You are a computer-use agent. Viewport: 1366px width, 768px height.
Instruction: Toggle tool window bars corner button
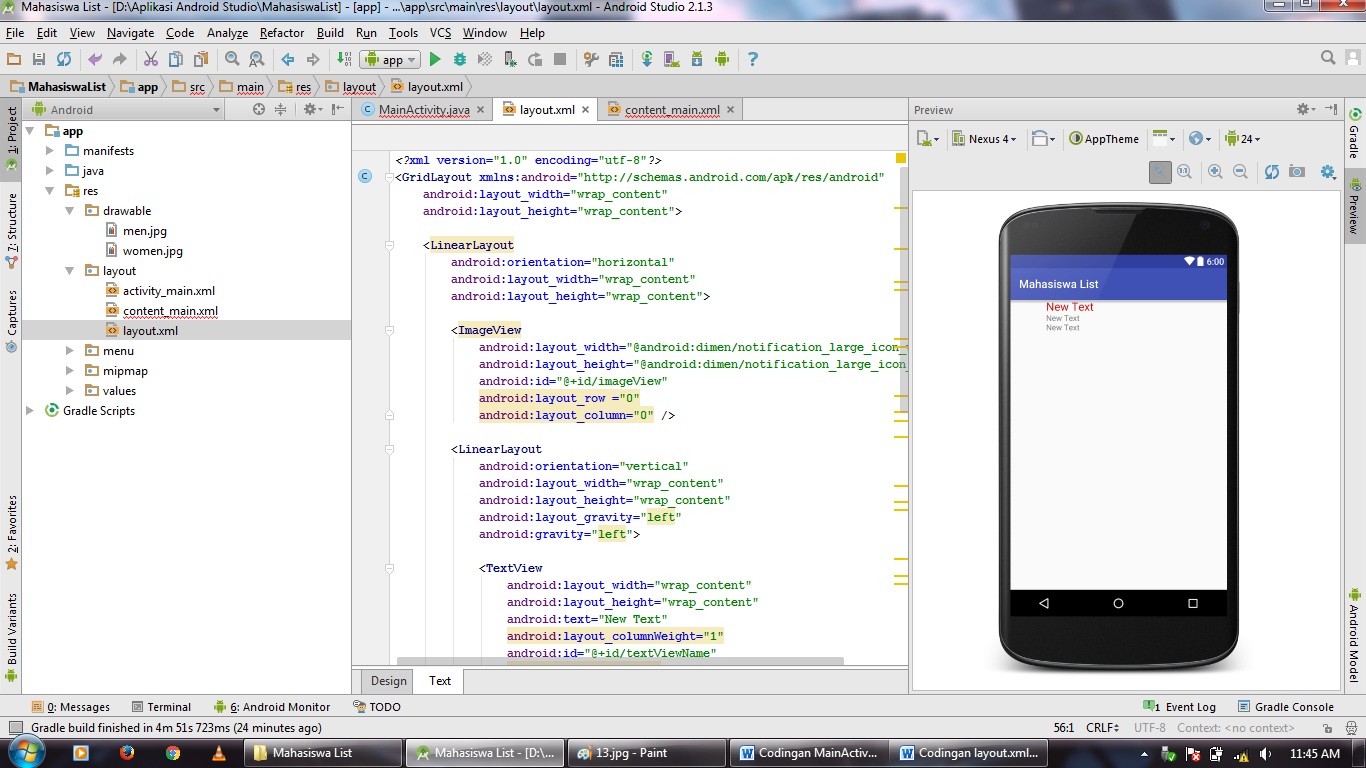(15, 728)
